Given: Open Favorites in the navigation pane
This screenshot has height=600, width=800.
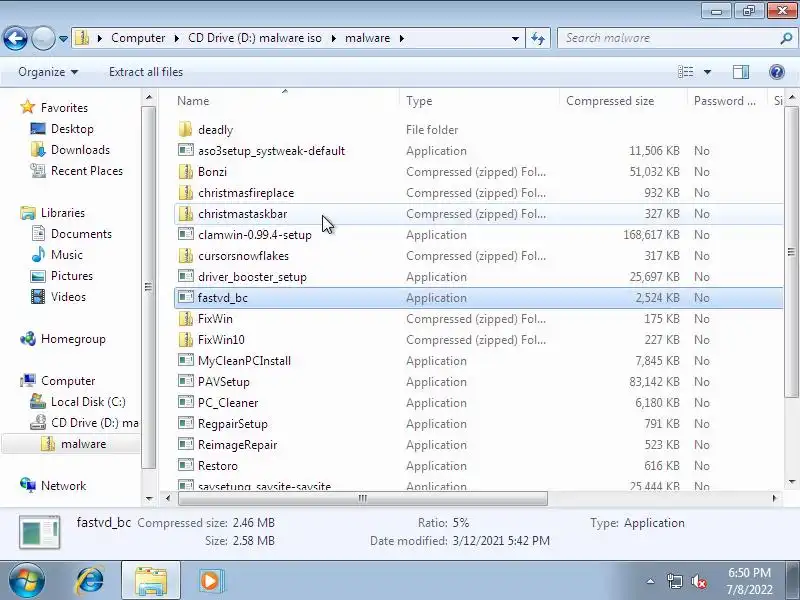Looking at the screenshot, I should [x=64, y=108].
